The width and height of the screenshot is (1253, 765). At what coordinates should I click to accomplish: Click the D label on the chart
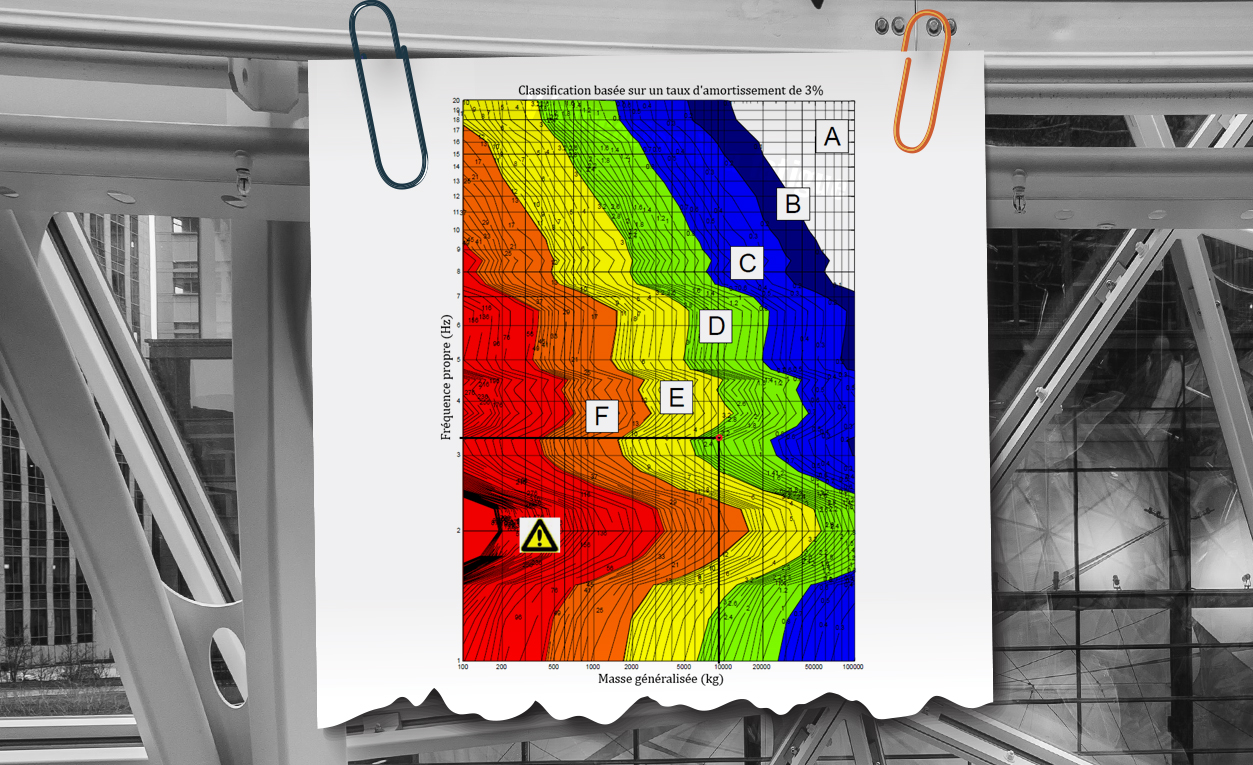pyautogui.click(x=715, y=326)
